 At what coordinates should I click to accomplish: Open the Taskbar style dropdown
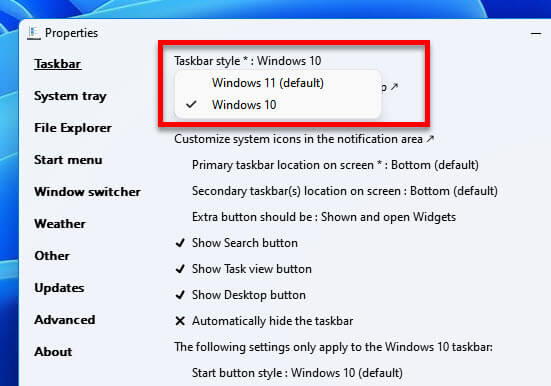pos(248,61)
